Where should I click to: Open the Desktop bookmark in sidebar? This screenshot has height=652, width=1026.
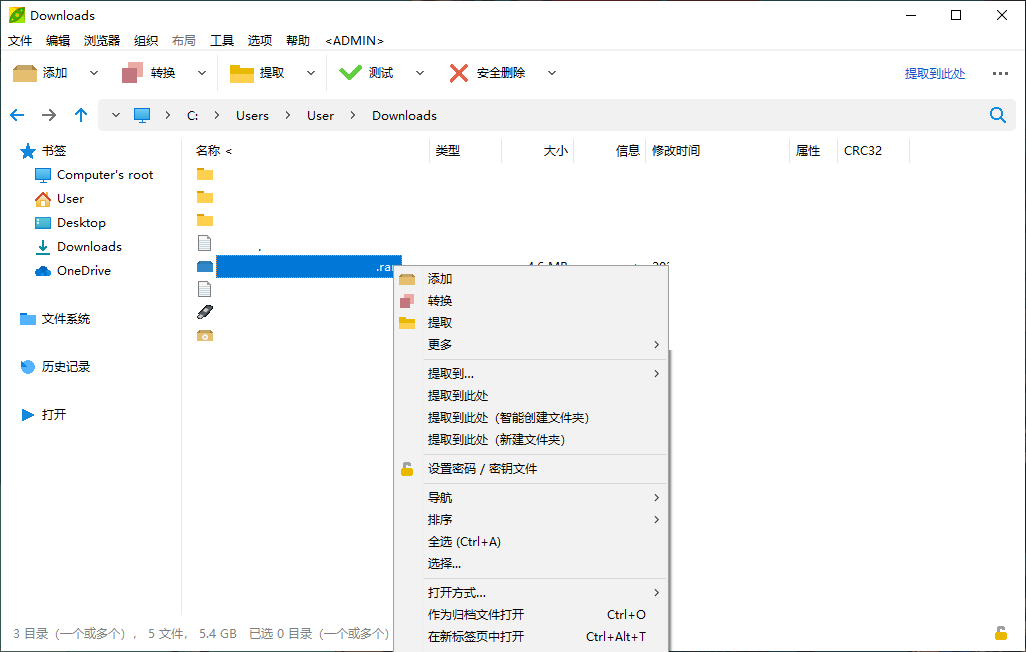click(80, 223)
